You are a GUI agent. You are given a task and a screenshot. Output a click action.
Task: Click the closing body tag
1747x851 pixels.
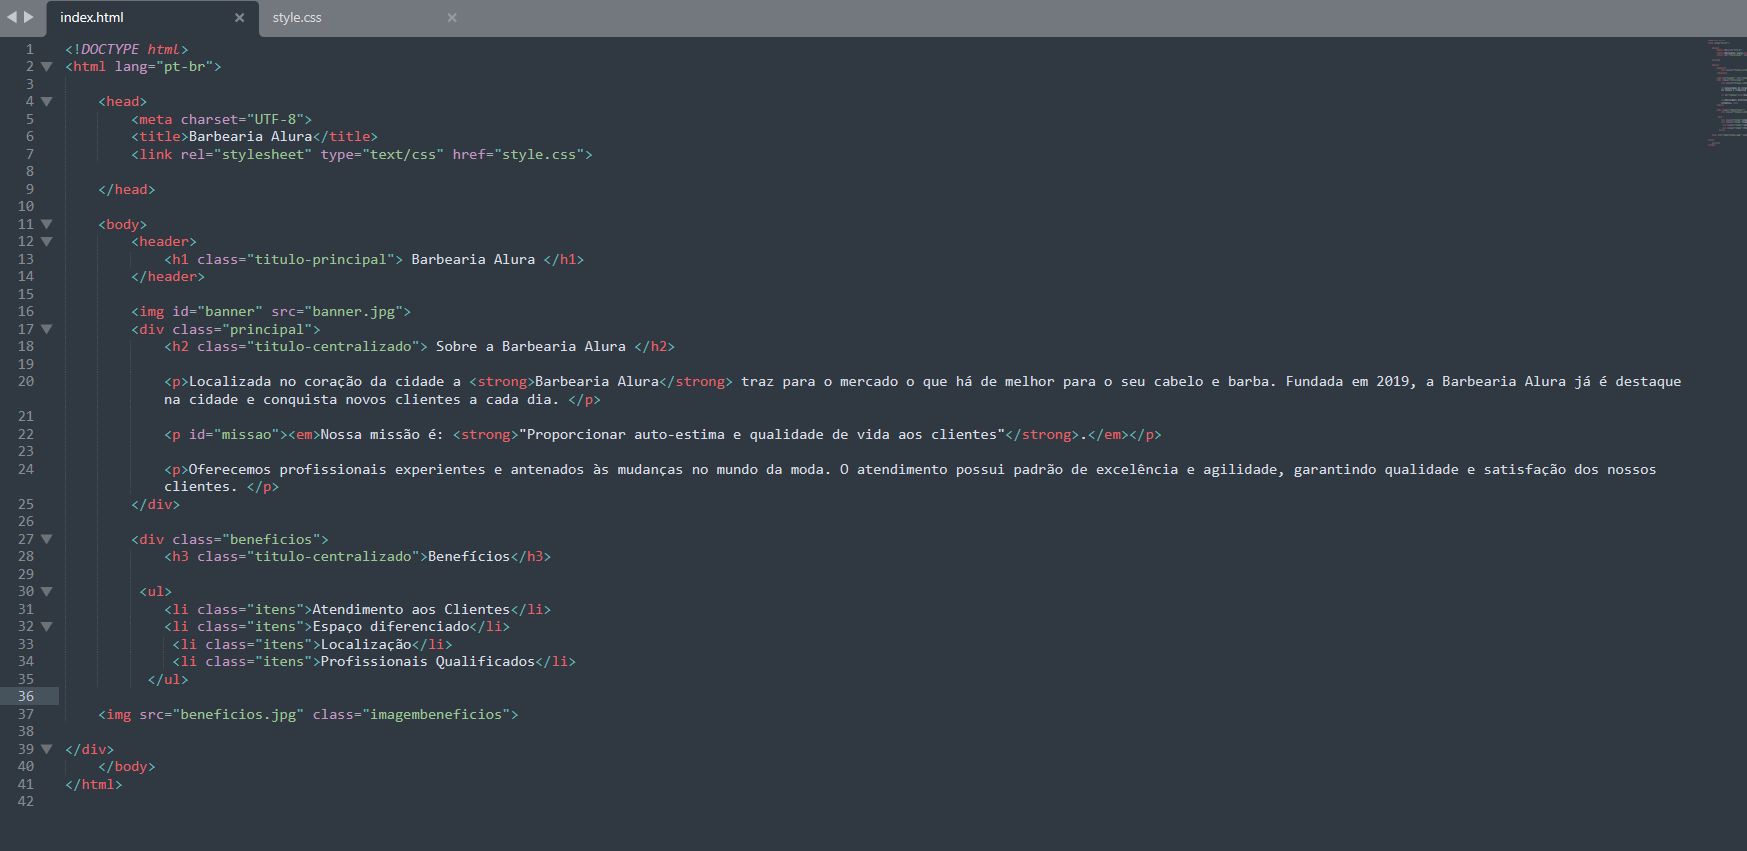(127, 767)
